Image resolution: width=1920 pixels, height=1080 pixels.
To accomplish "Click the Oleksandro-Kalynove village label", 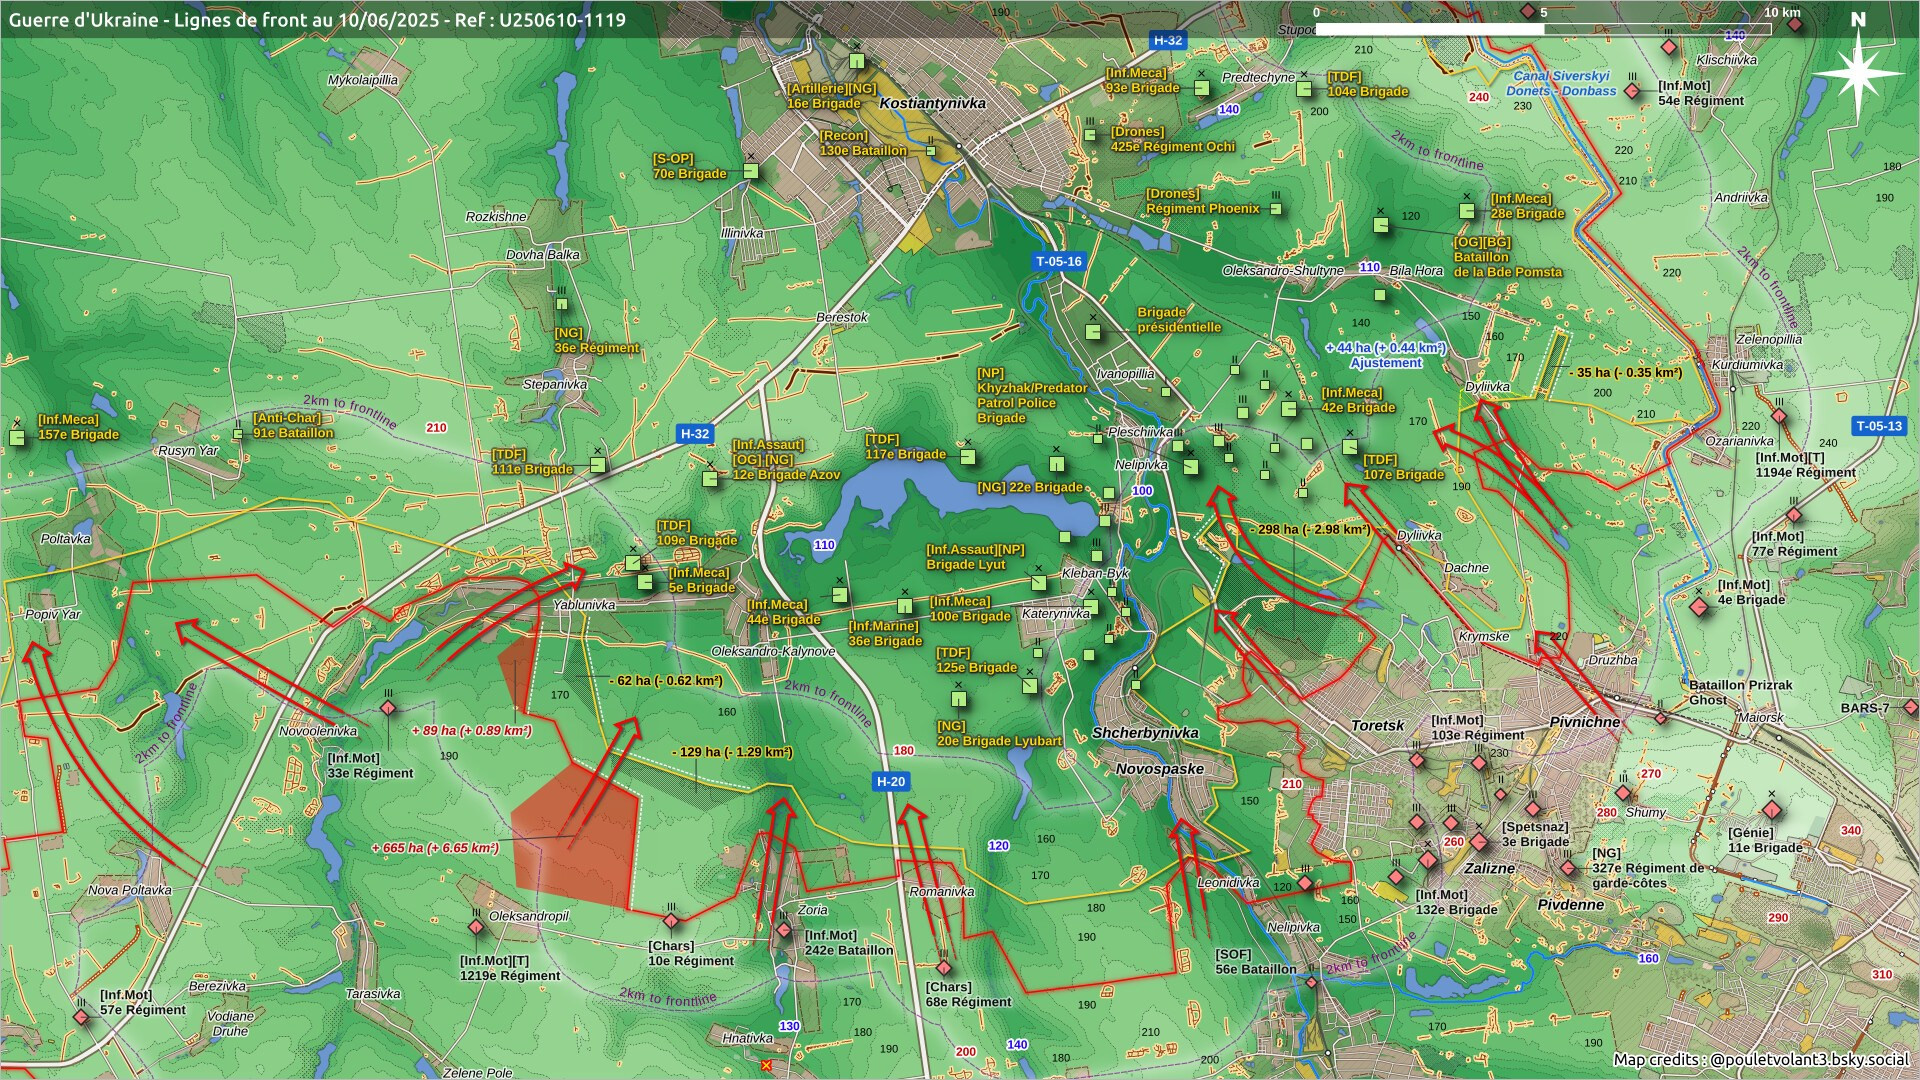I will pyautogui.click(x=773, y=651).
